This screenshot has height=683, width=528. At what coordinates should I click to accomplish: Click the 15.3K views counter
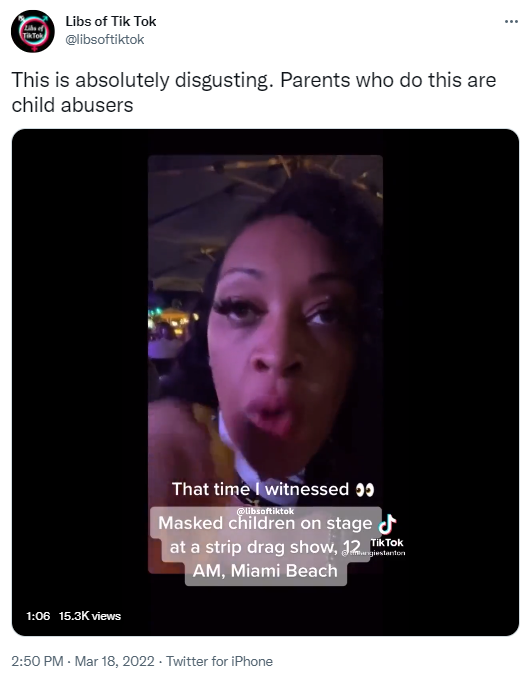[x=90, y=616]
